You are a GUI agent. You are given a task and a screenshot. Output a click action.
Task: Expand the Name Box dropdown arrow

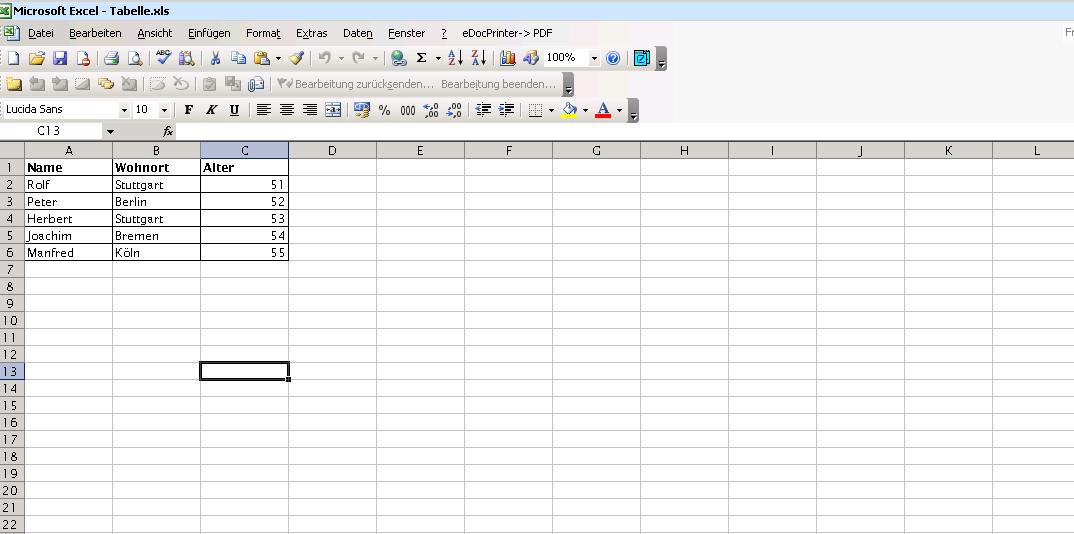[110, 131]
